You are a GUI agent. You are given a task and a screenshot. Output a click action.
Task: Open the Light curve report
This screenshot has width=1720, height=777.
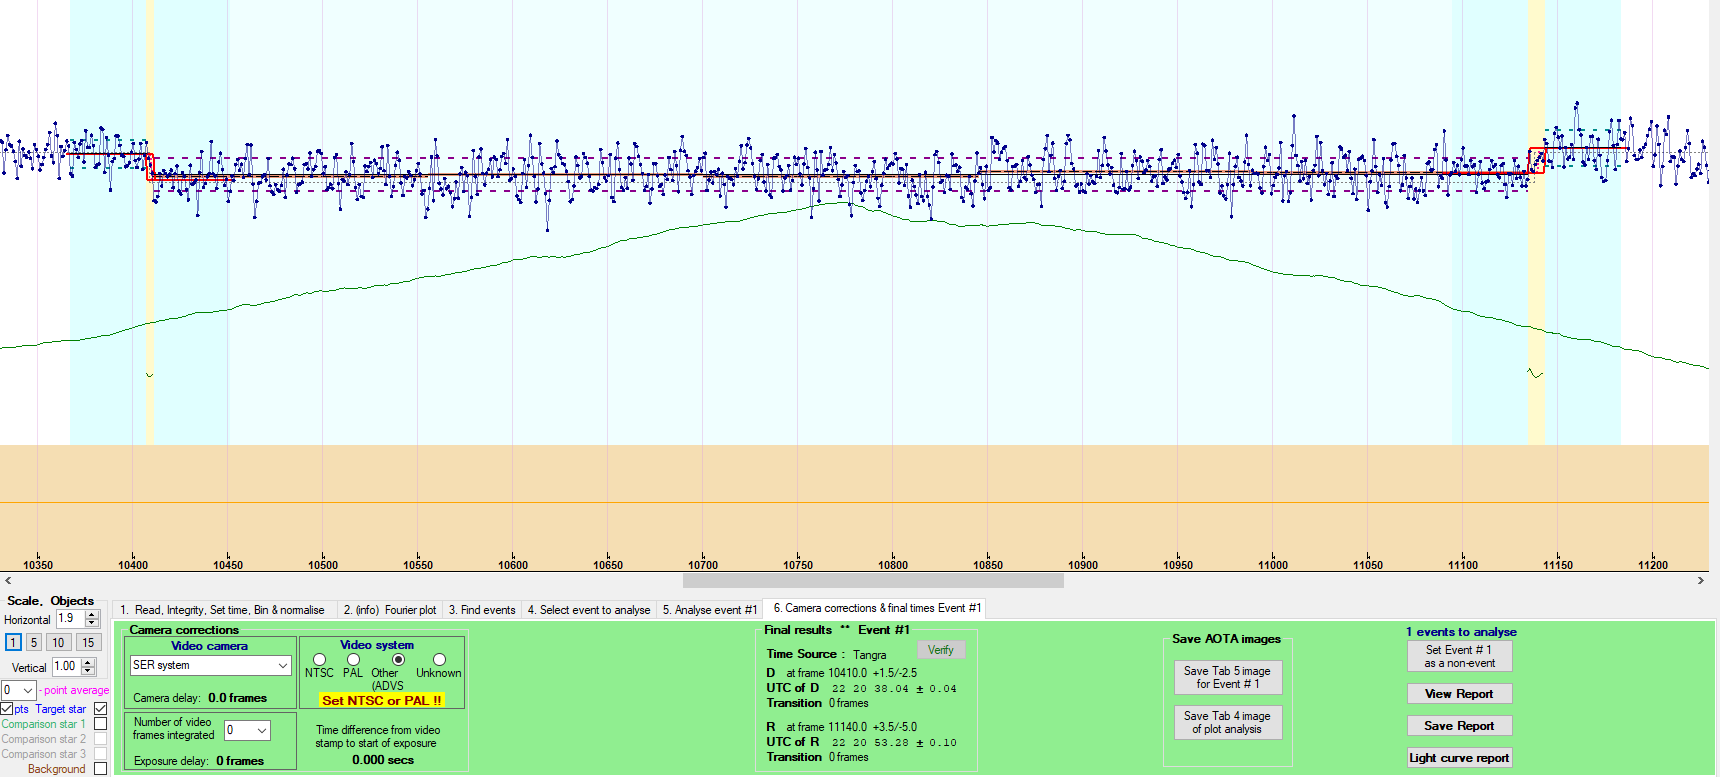(1459, 758)
